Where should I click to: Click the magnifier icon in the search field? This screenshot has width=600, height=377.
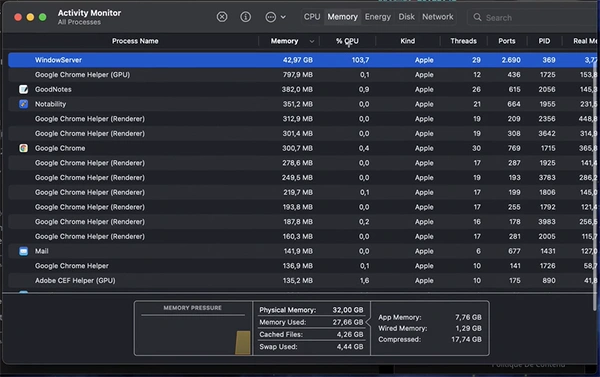pos(477,17)
